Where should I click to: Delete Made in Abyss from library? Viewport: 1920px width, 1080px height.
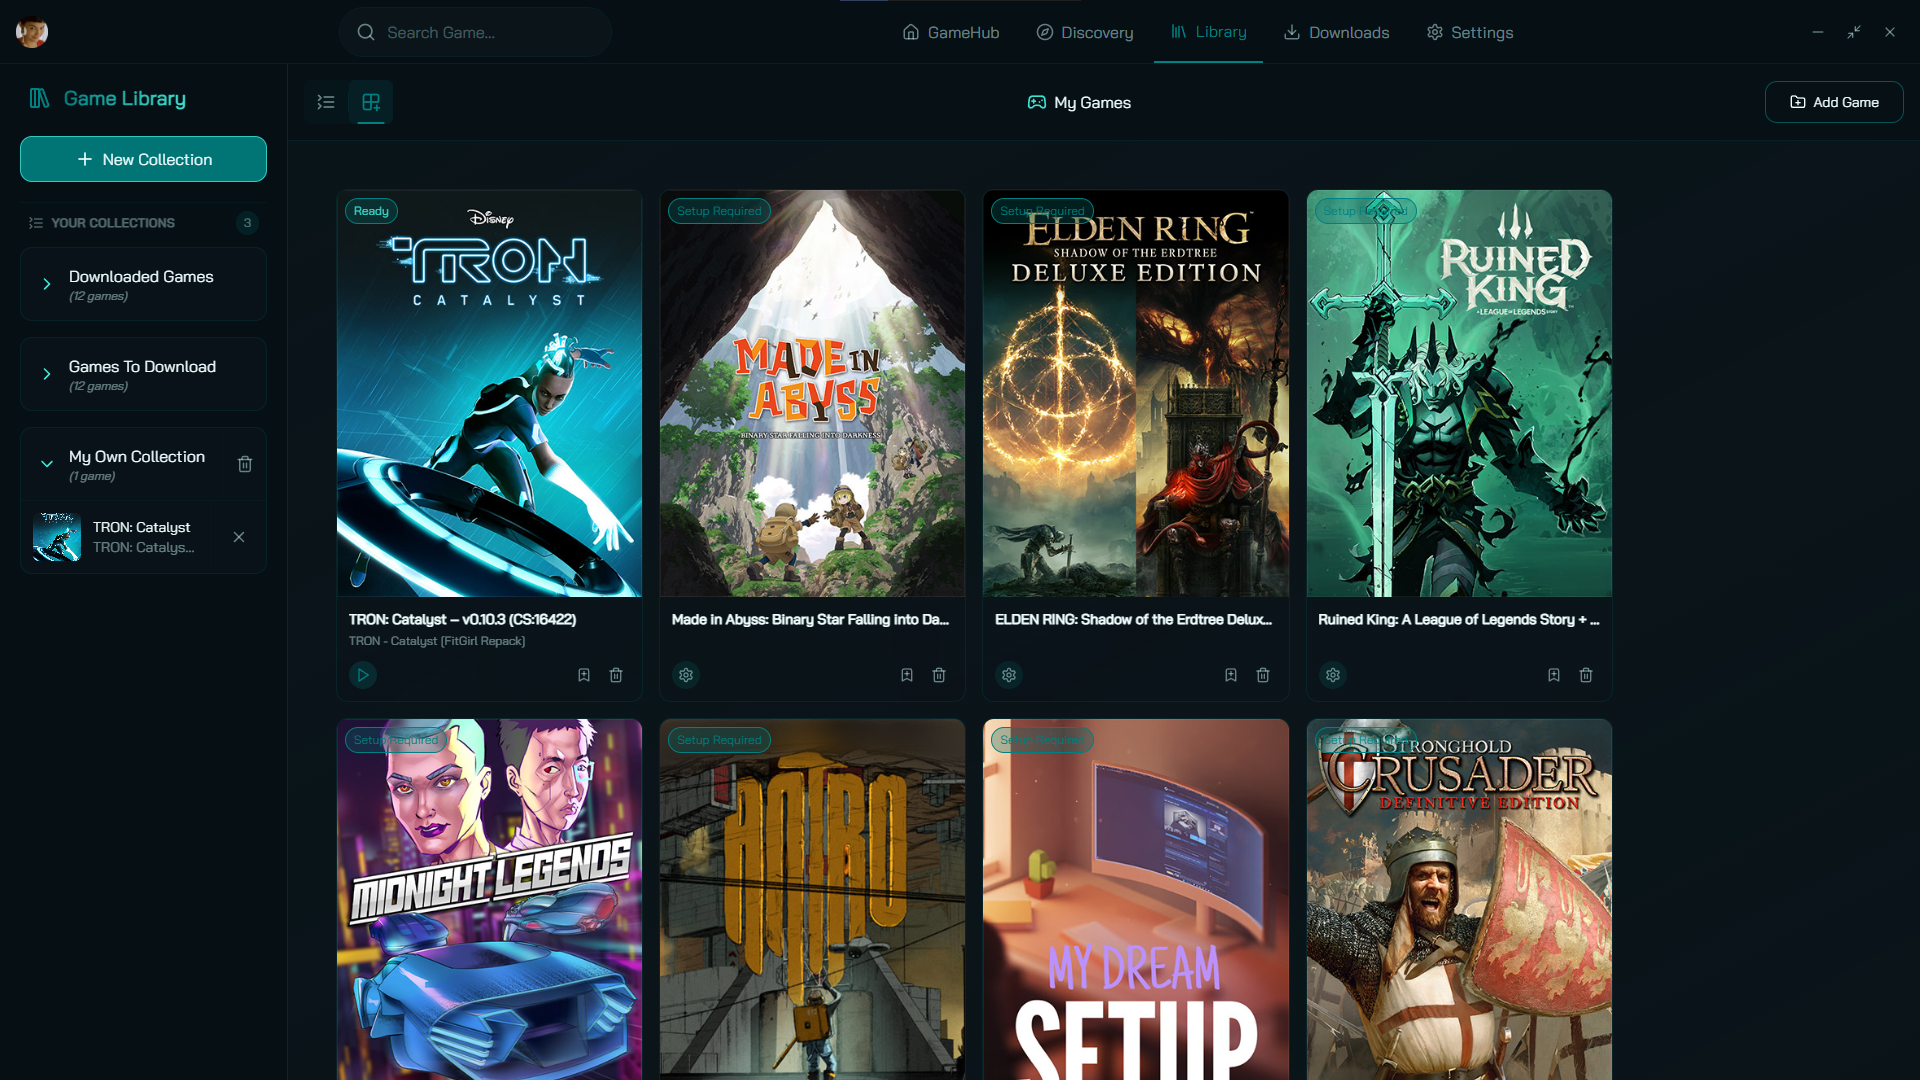click(939, 675)
